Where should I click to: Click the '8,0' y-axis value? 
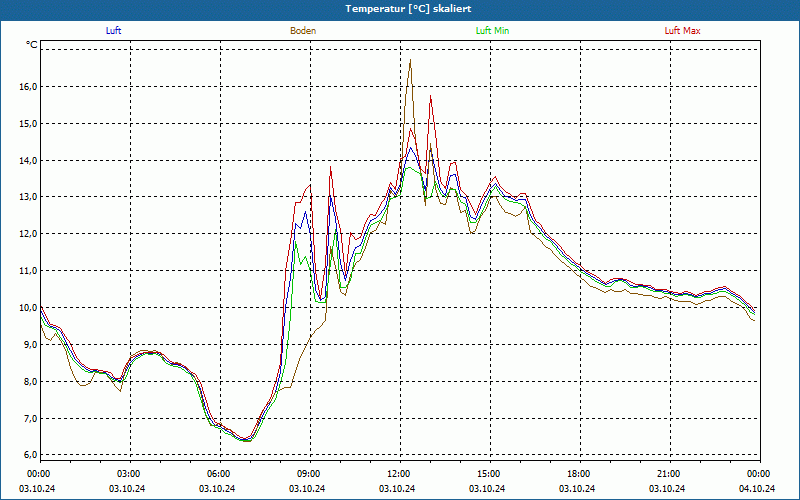(x=31, y=381)
